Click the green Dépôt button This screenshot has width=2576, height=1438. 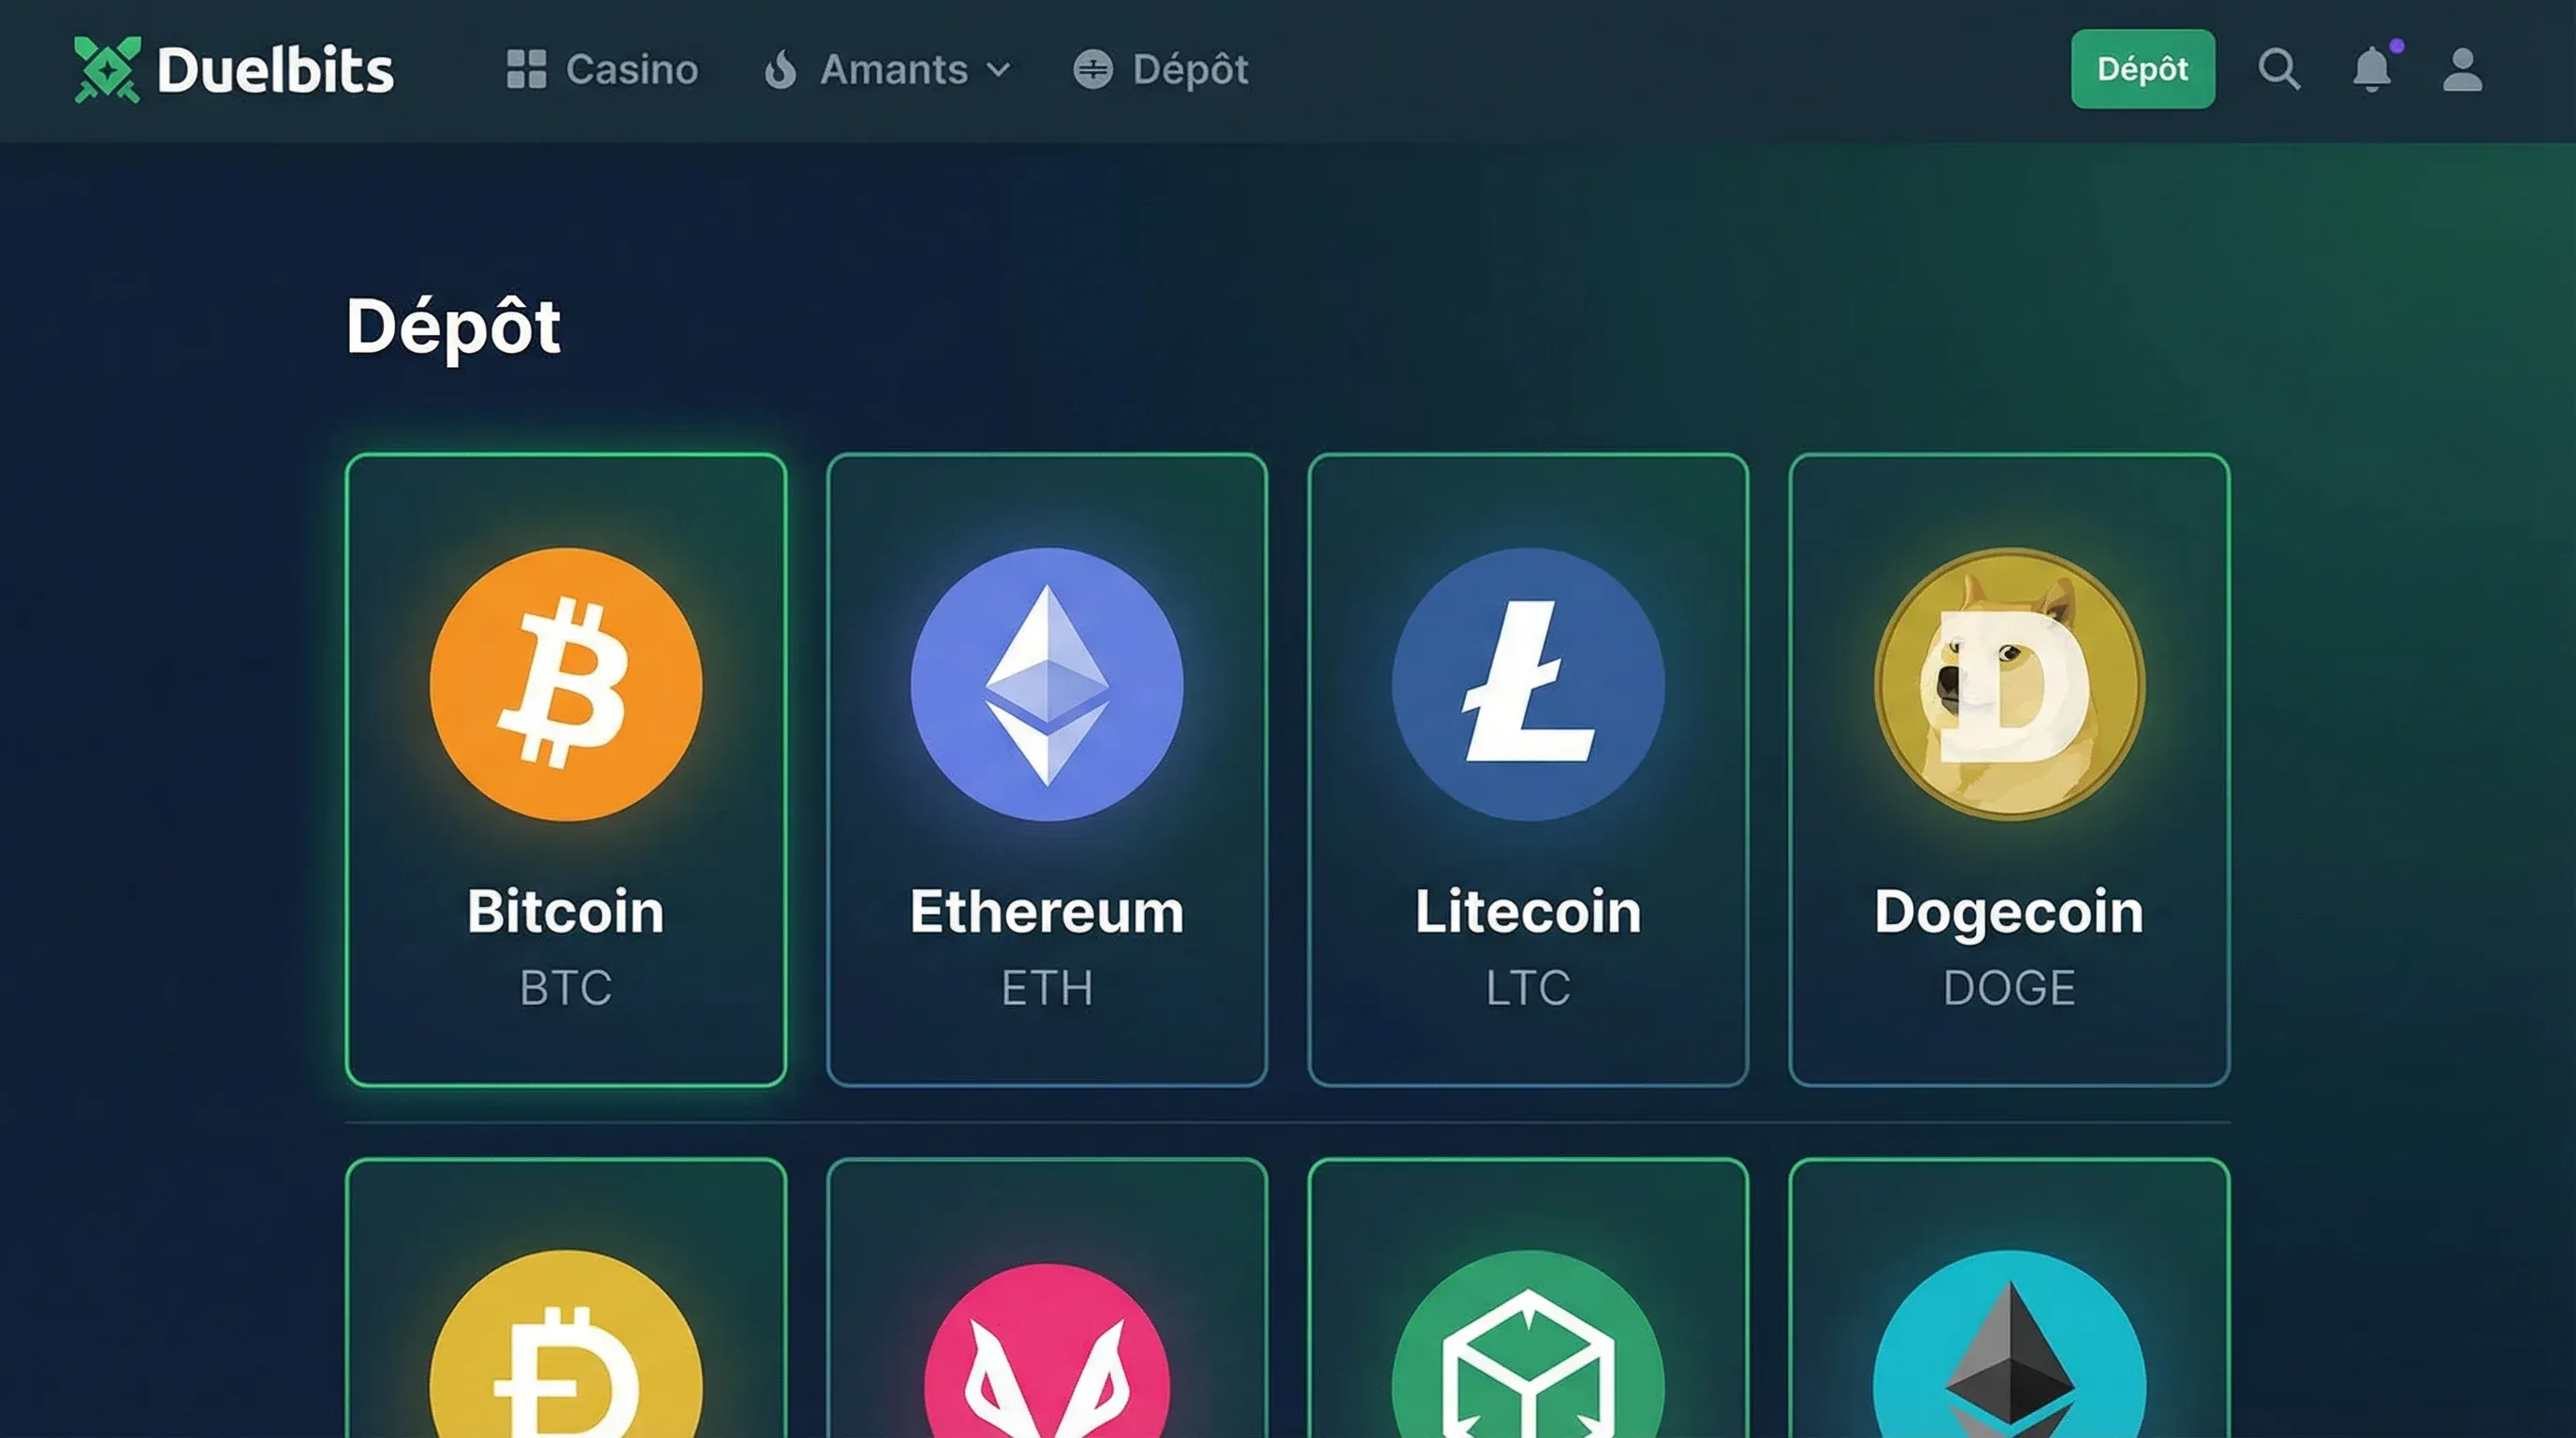click(x=2142, y=69)
